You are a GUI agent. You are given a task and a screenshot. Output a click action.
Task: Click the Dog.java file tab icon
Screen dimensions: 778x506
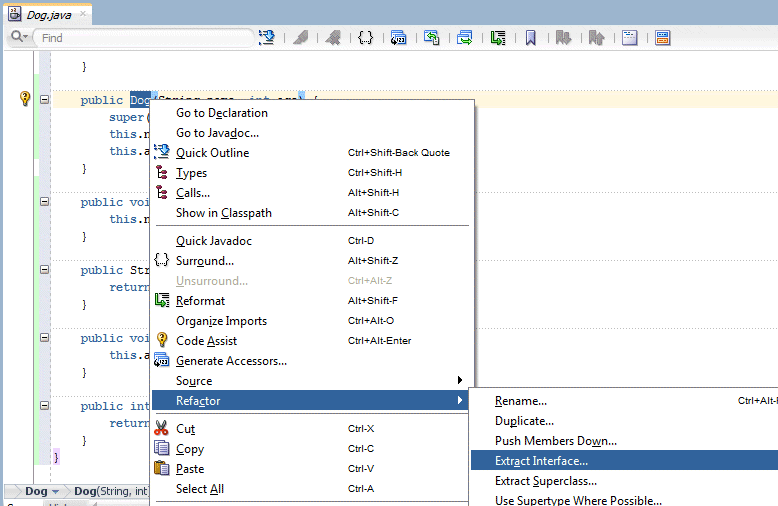[x=15, y=14]
